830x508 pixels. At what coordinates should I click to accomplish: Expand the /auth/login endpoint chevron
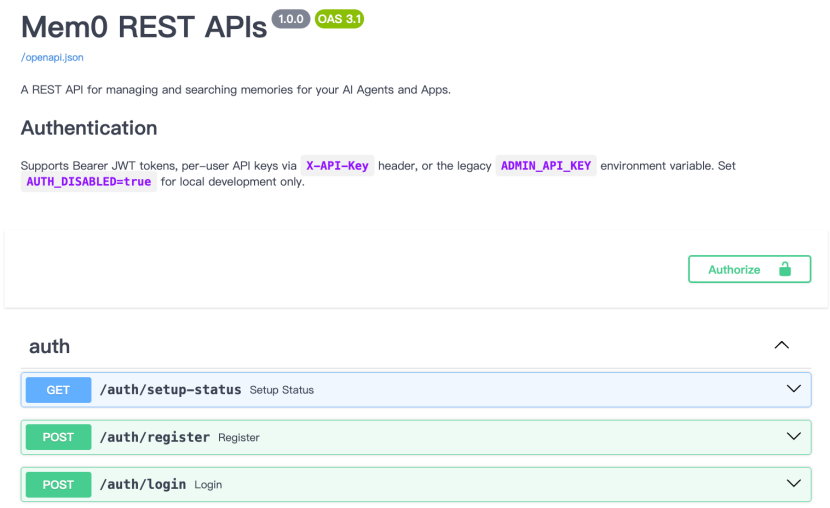point(793,484)
